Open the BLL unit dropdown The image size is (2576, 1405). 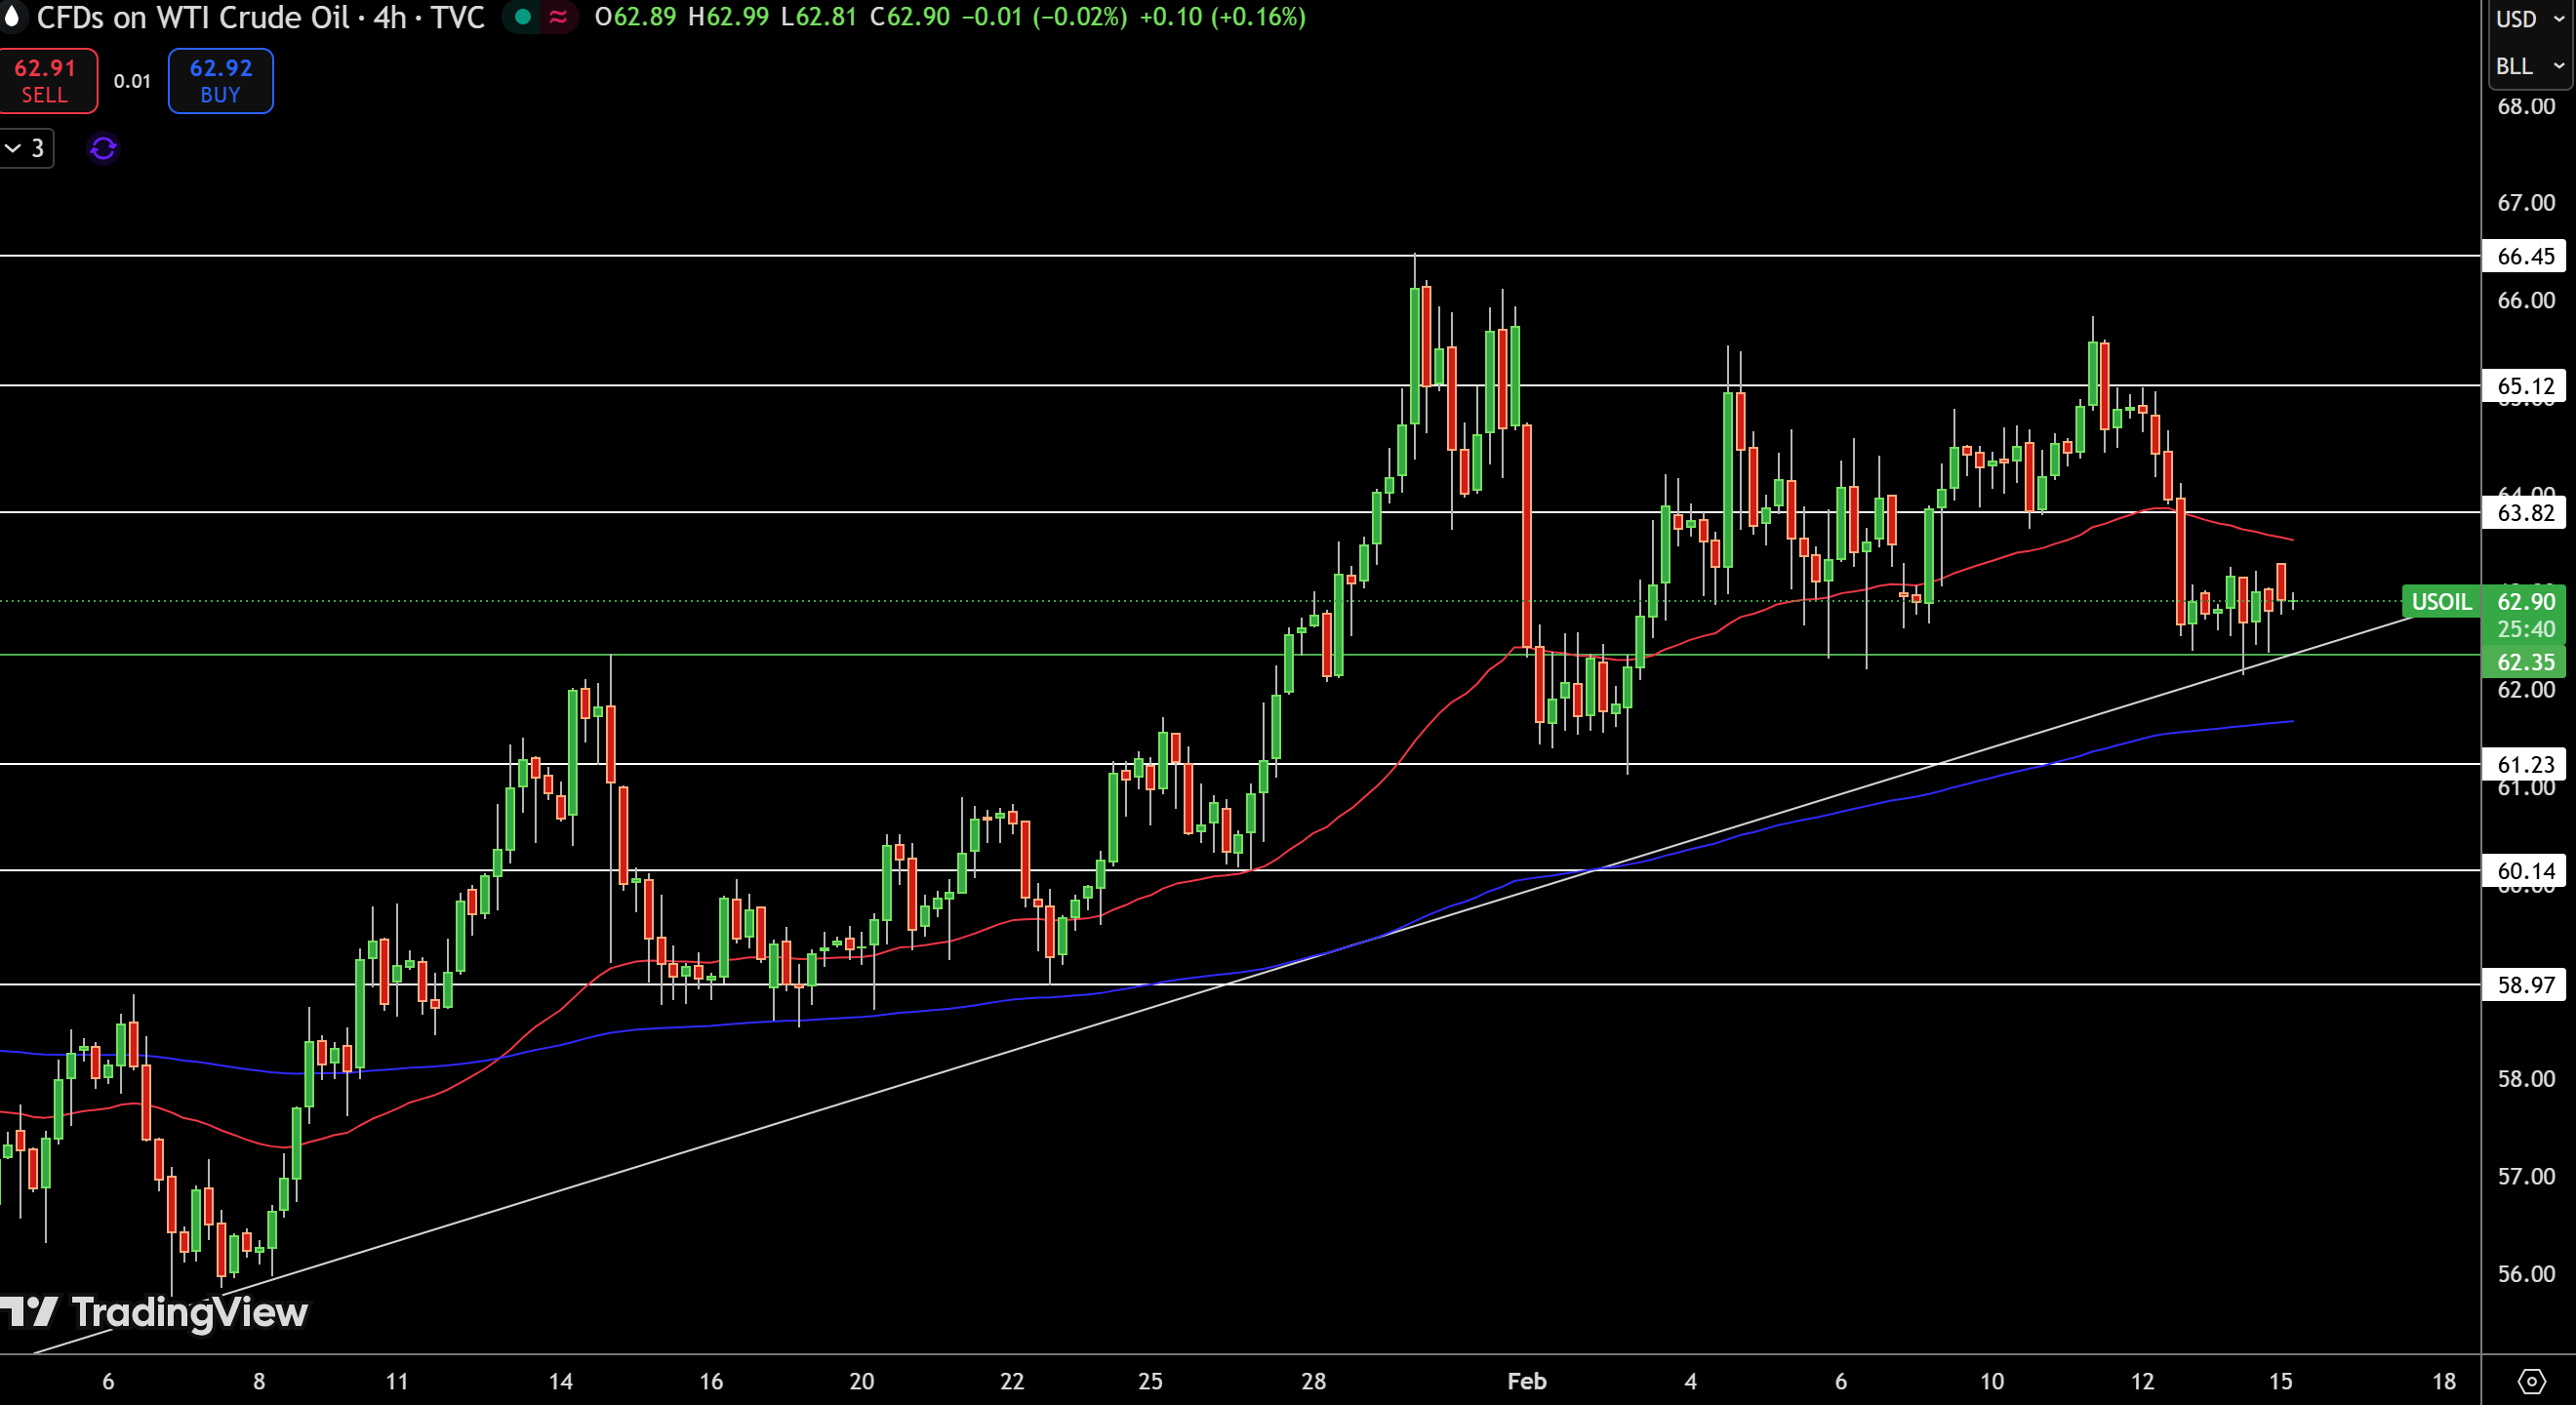pyautogui.click(x=2530, y=66)
